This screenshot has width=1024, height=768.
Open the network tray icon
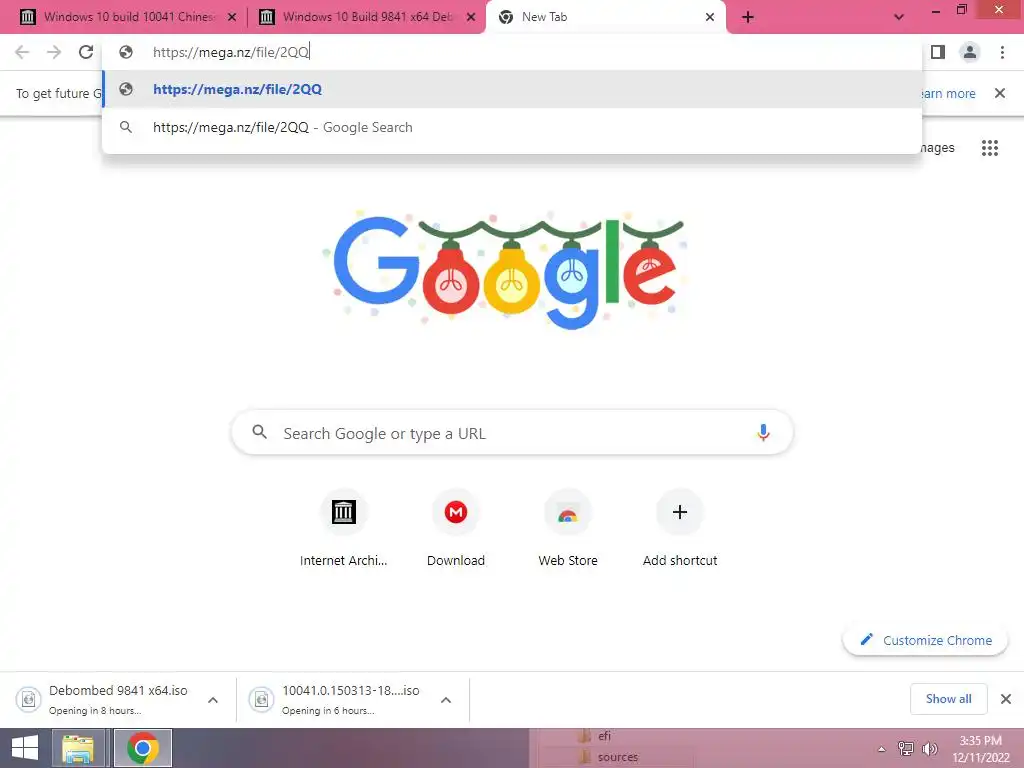(x=906, y=748)
